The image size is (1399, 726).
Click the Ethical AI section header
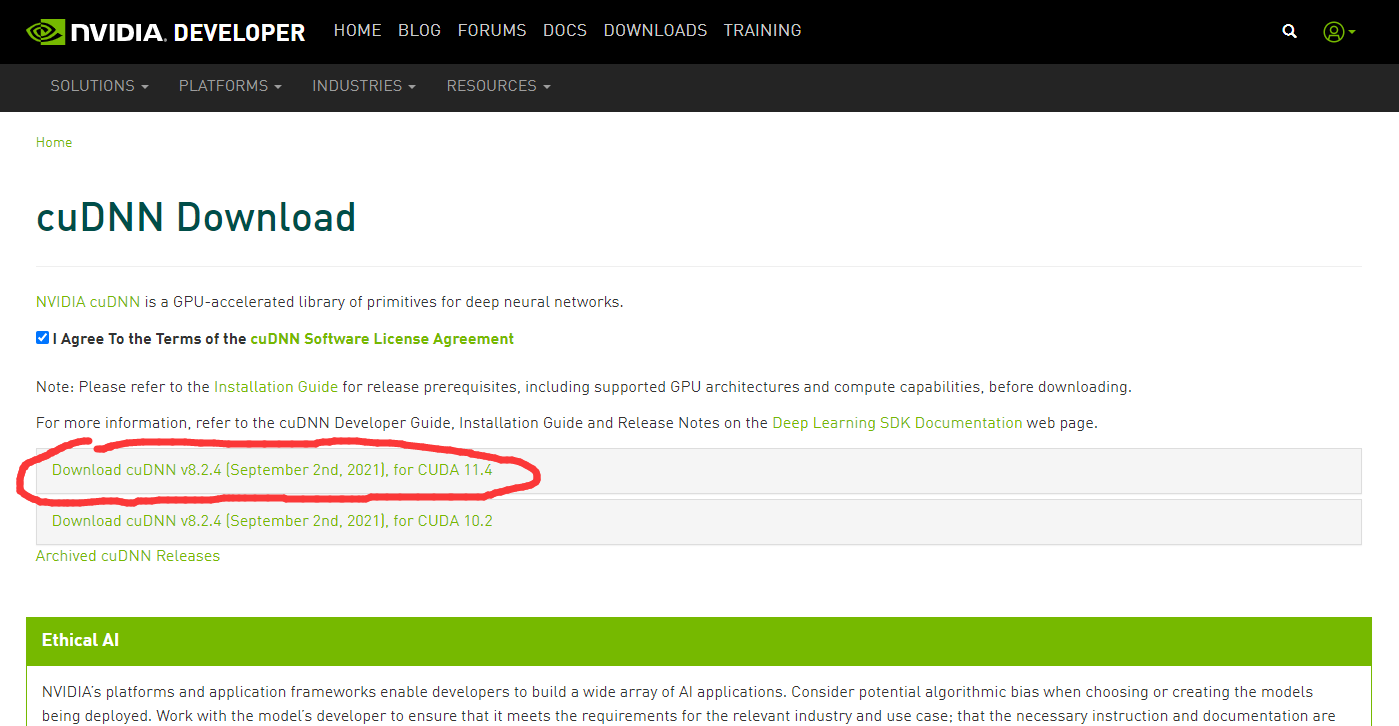coord(699,641)
